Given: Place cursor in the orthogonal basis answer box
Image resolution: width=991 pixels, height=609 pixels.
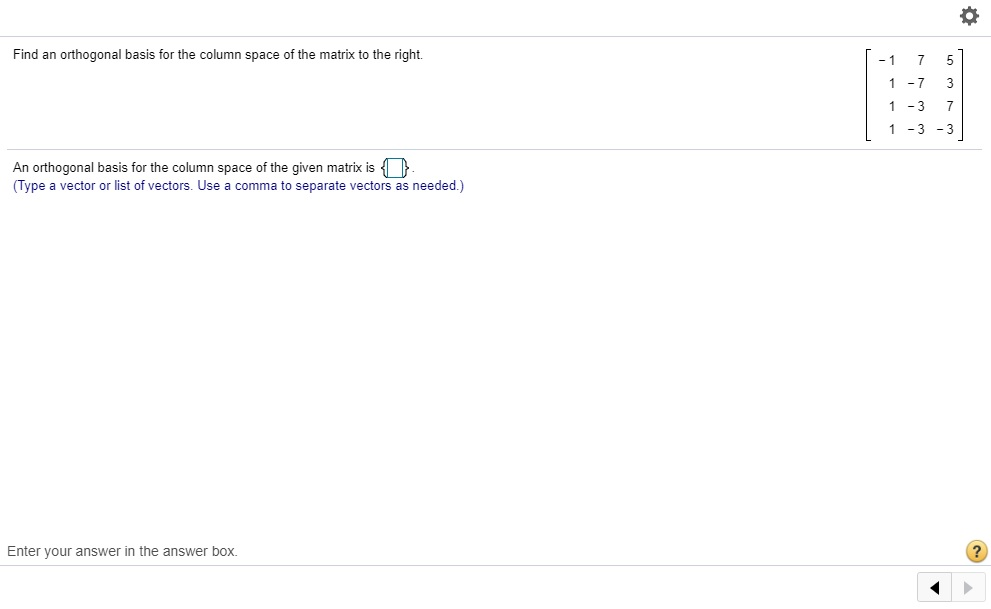Looking at the screenshot, I should tap(394, 167).
